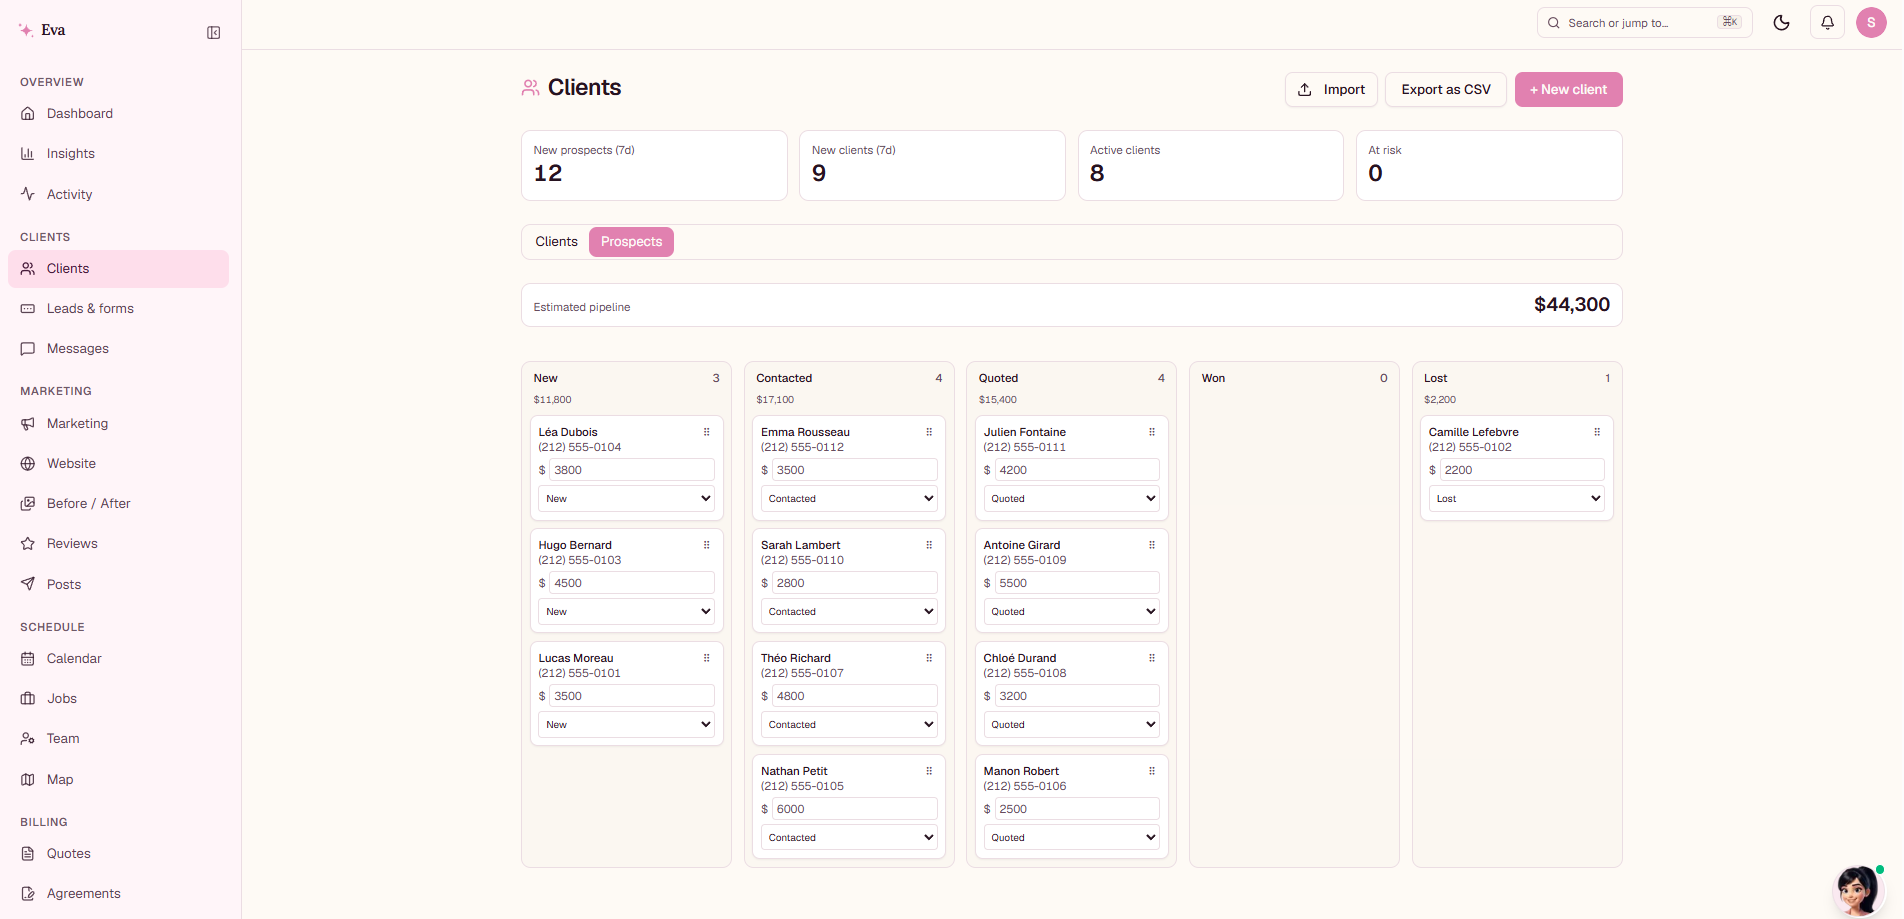This screenshot has width=1904, height=919.
Task: Click the Reviews star icon
Action: 28,544
